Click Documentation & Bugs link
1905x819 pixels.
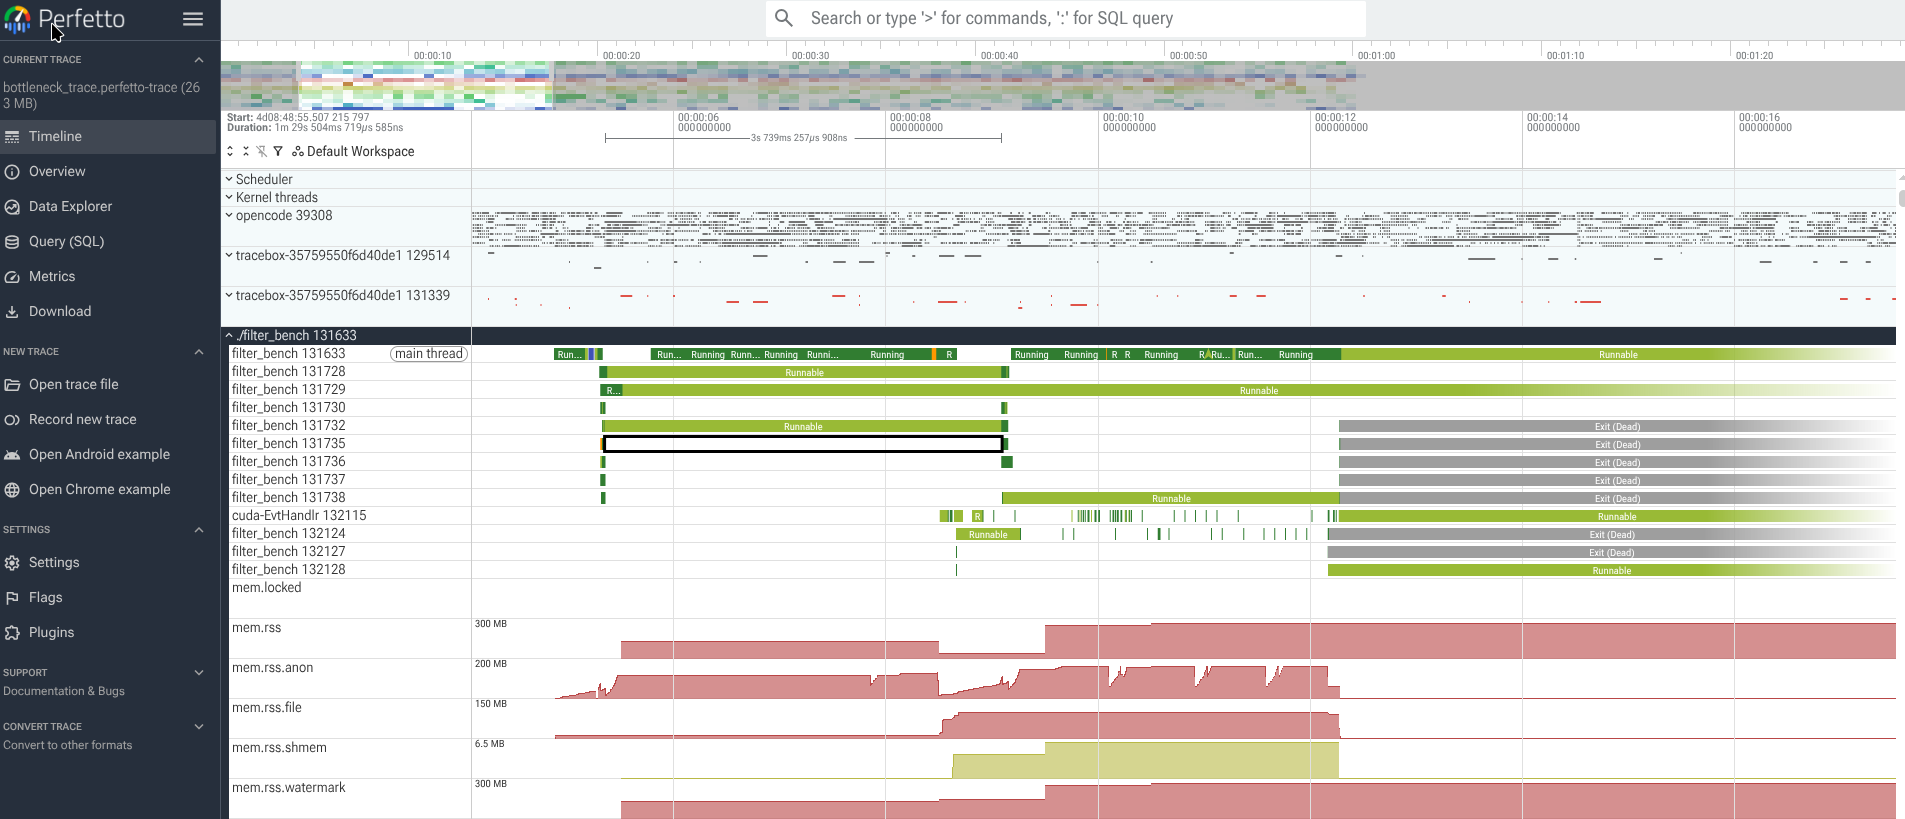click(x=64, y=691)
